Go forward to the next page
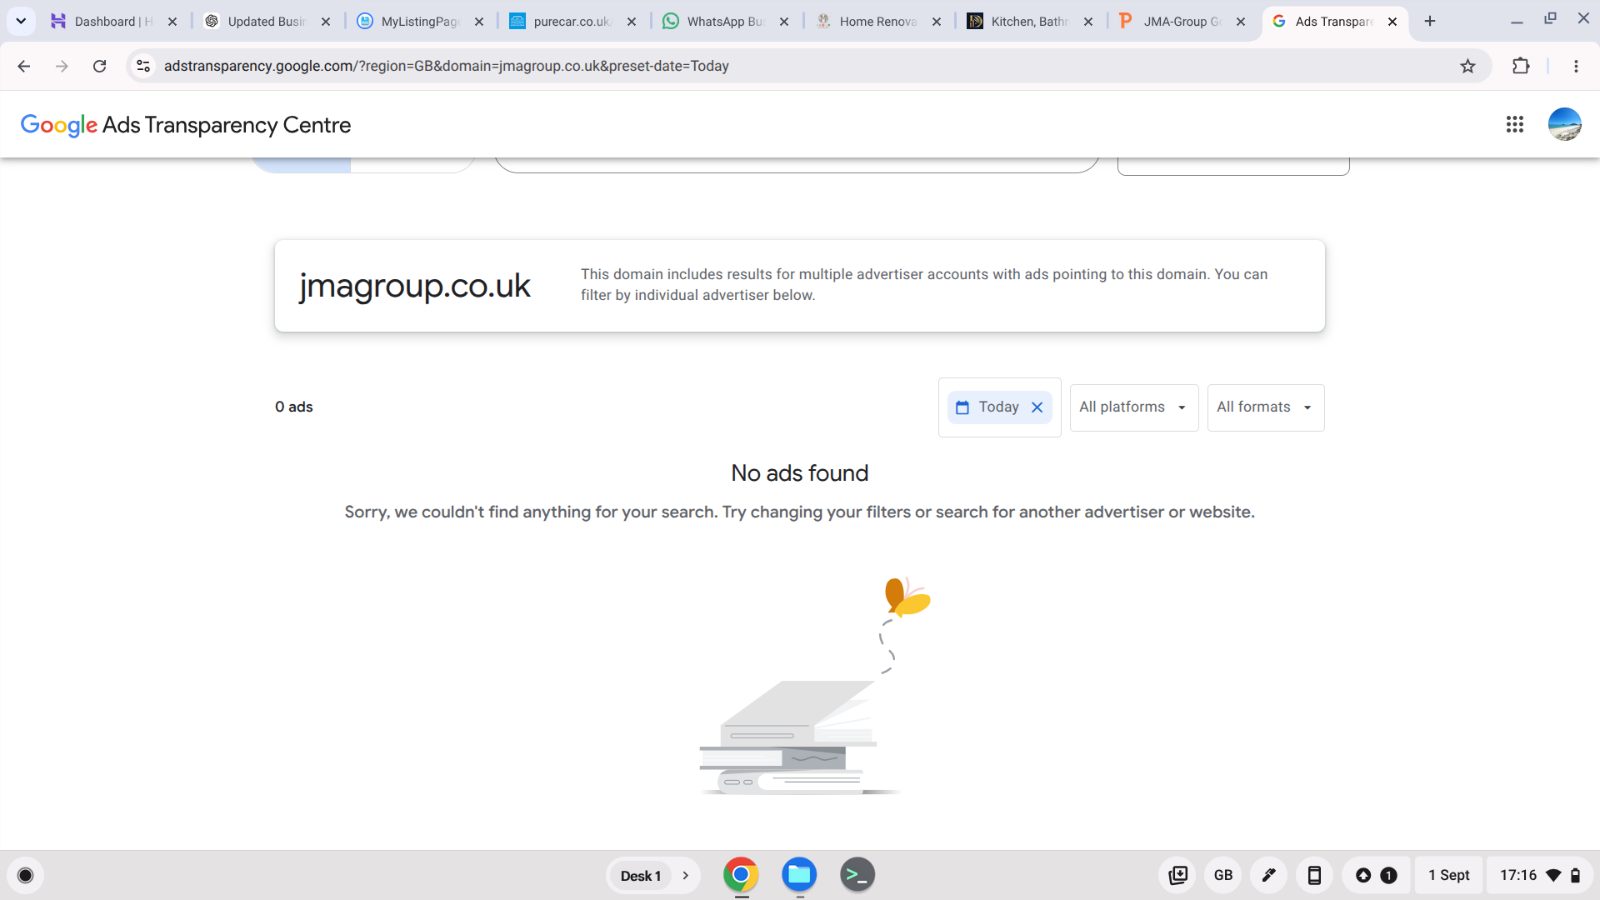 62,66
